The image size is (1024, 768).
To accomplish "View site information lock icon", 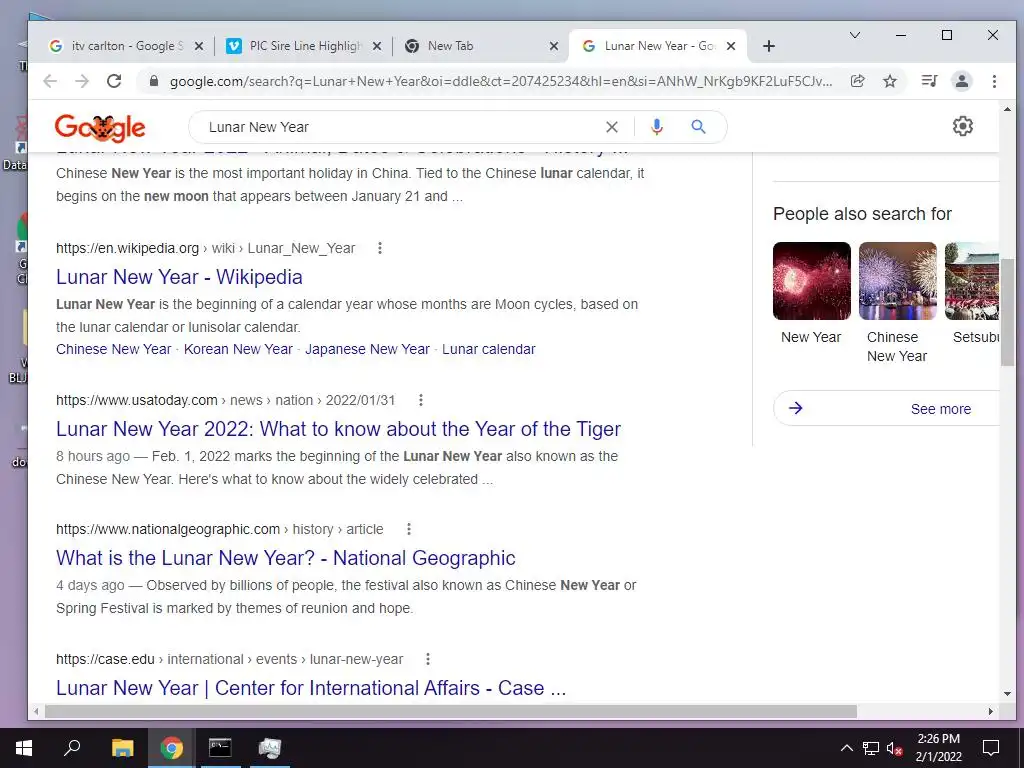I will tap(154, 81).
